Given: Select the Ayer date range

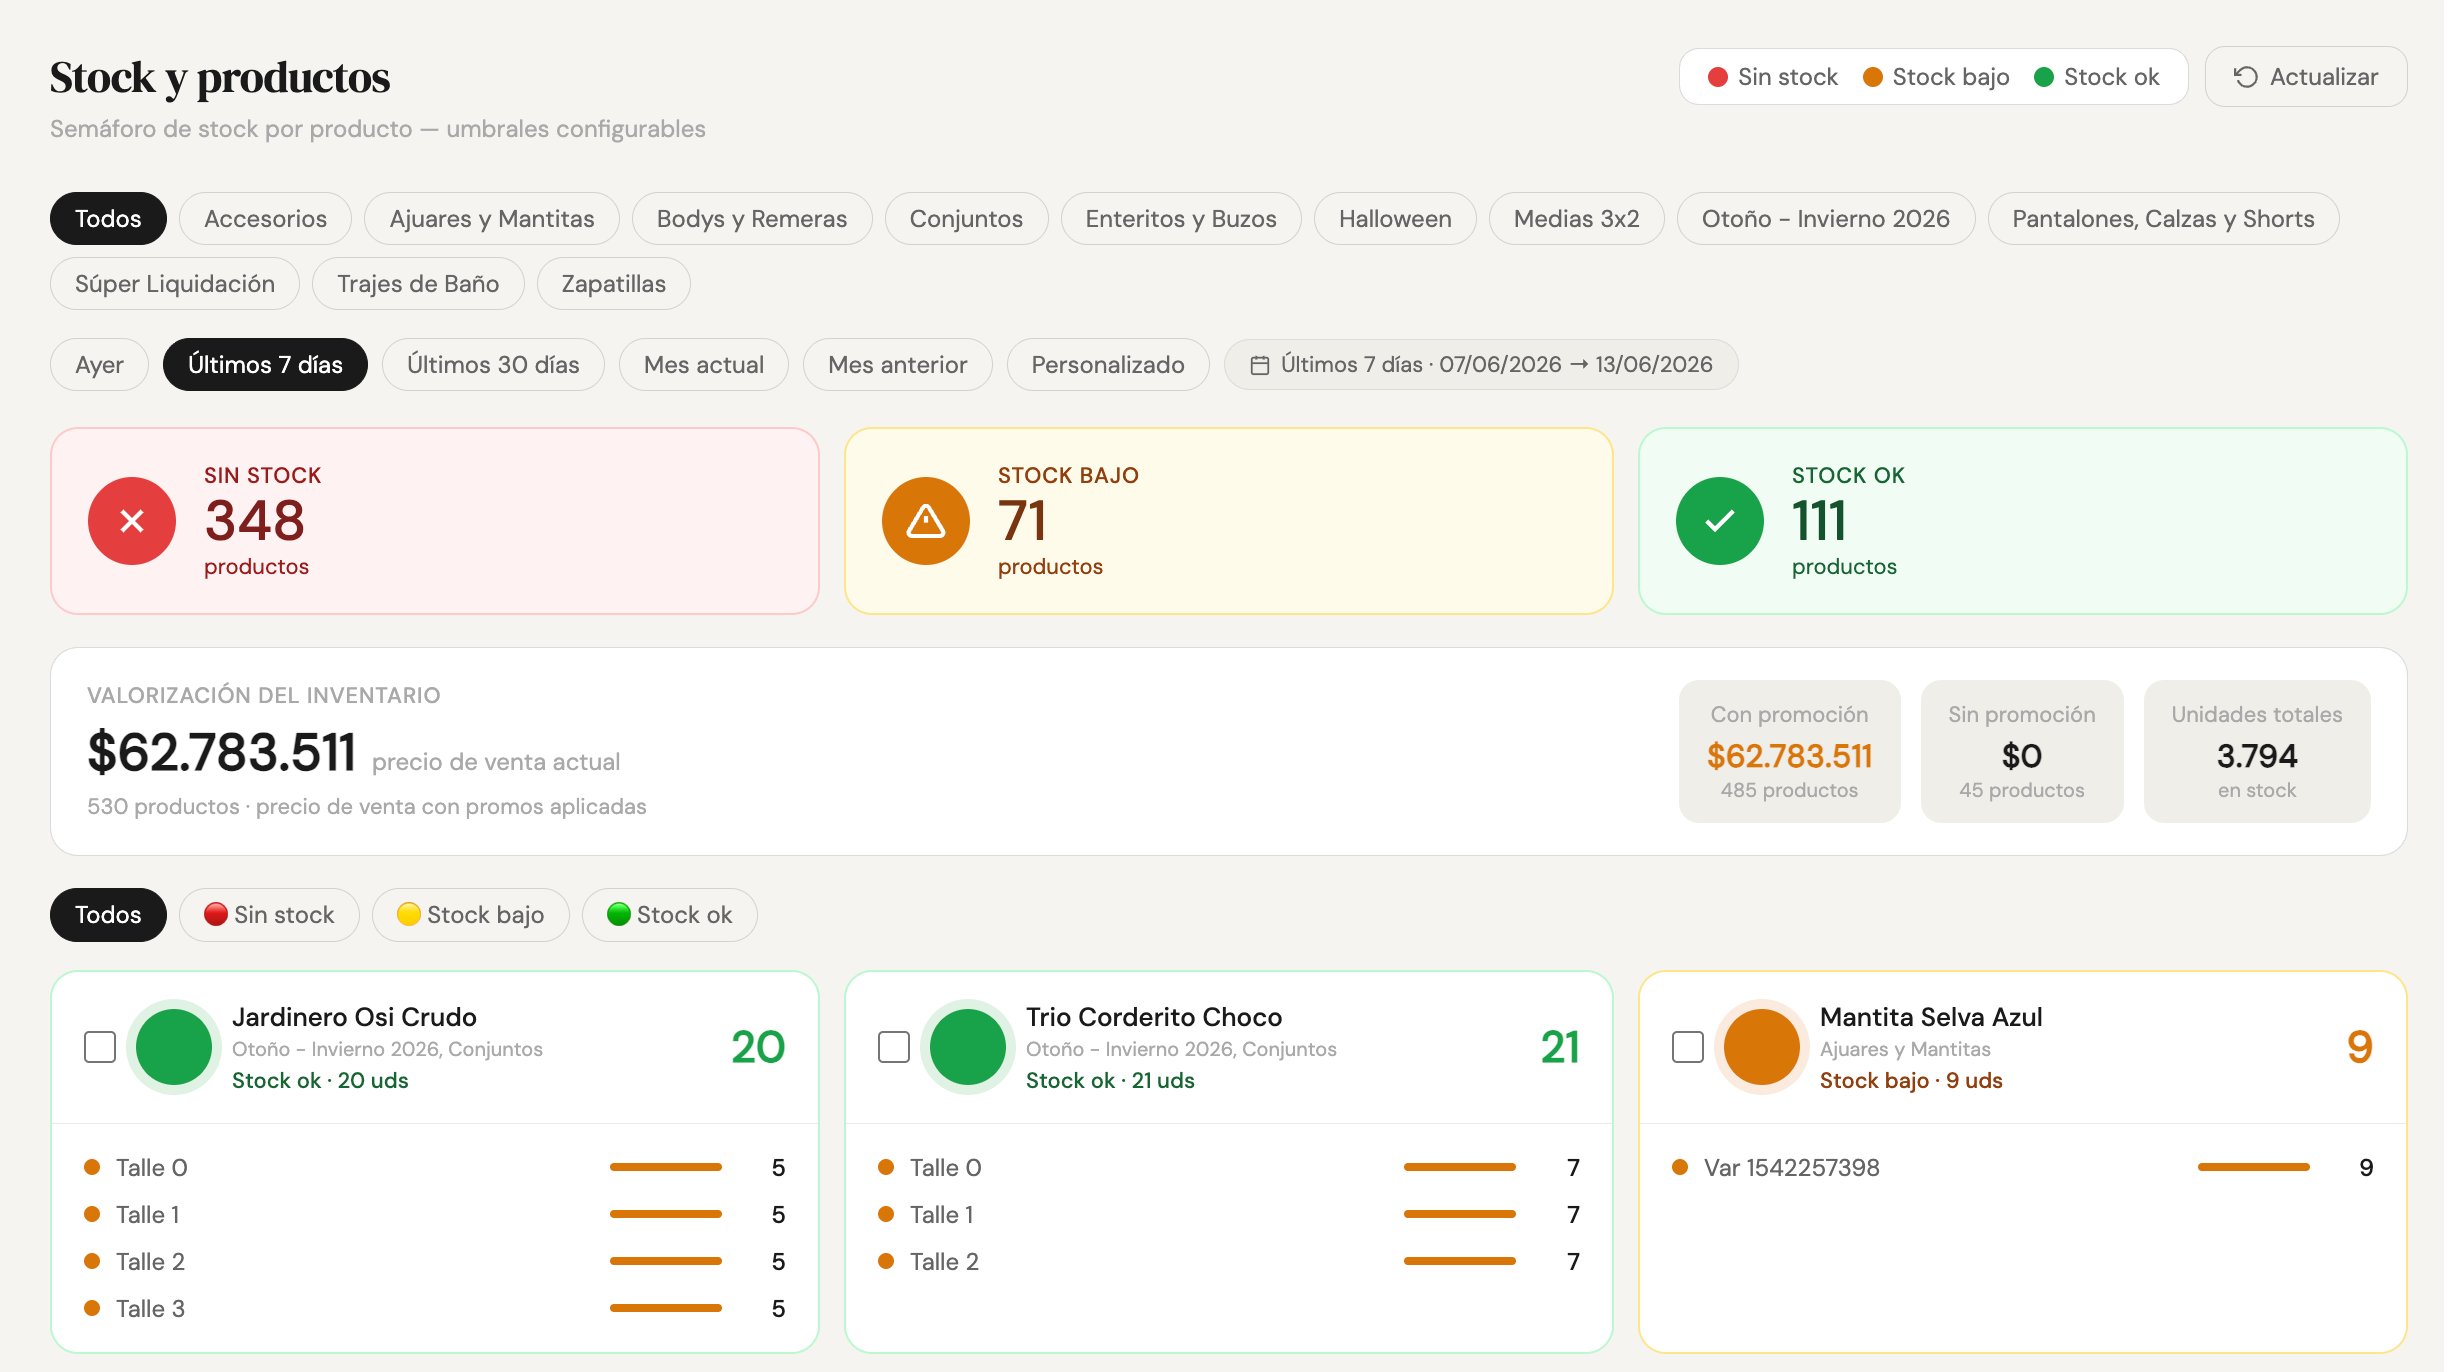Looking at the screenshot, I should [x=99, y=365].
